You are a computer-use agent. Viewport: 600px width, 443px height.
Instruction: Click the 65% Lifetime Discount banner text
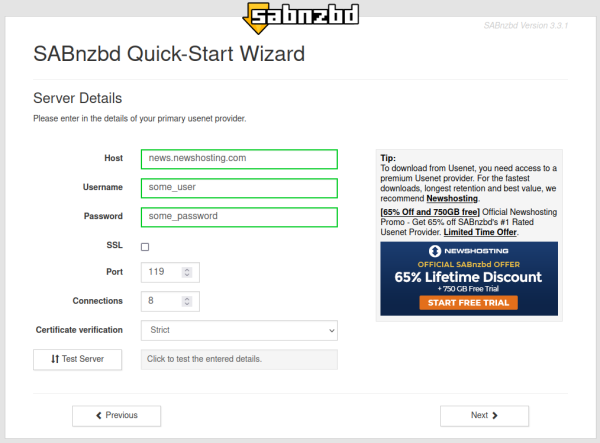point(468,277)
